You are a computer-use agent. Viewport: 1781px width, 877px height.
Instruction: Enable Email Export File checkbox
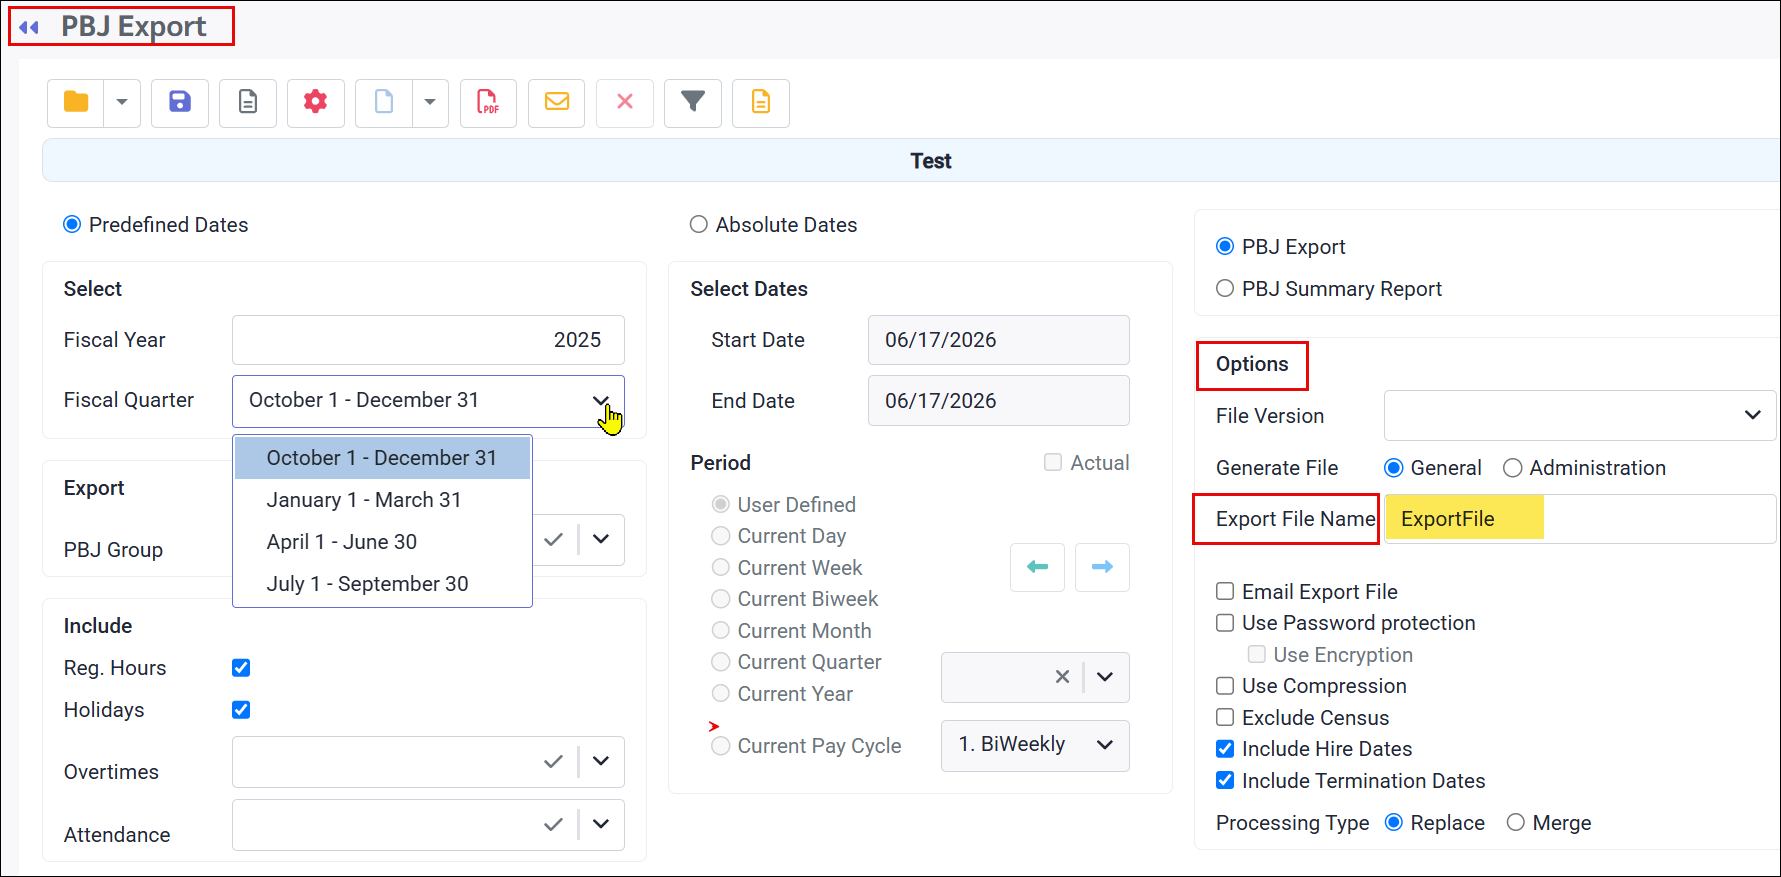[x=1225, y=592]
